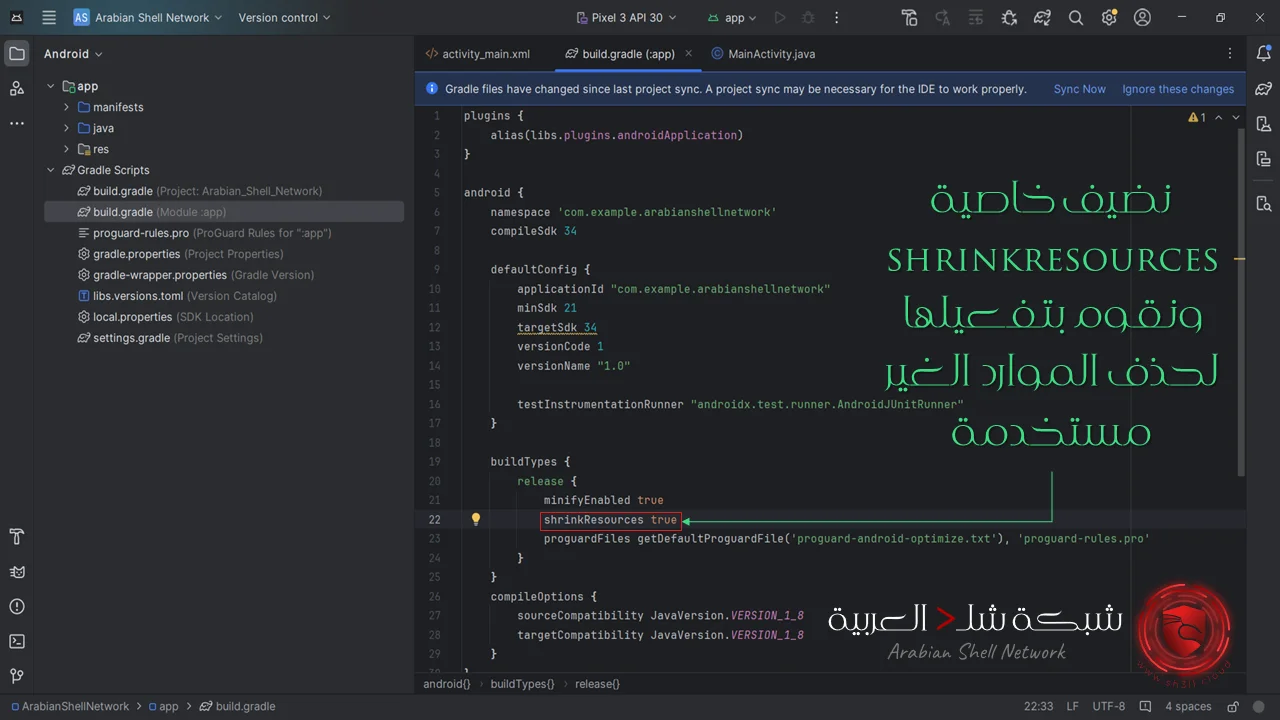Expand the manifests folder
Image resolution: width=1280 pixels, height=720 pixels.
click(x=67, y=107)
